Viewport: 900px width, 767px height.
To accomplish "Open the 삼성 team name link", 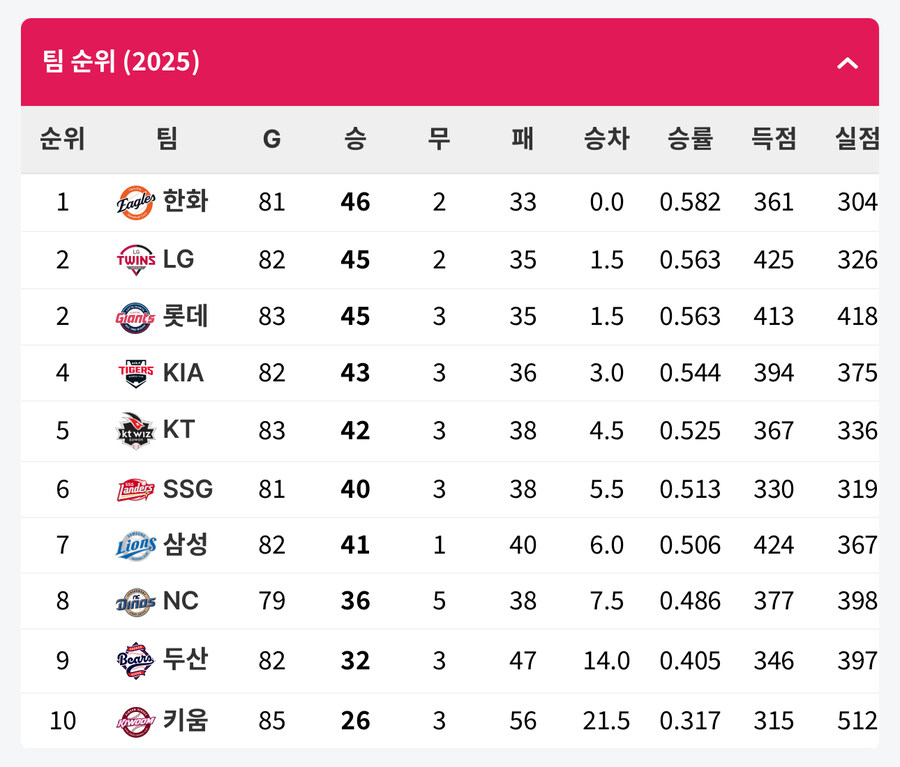I will click(x=185, y=544).
